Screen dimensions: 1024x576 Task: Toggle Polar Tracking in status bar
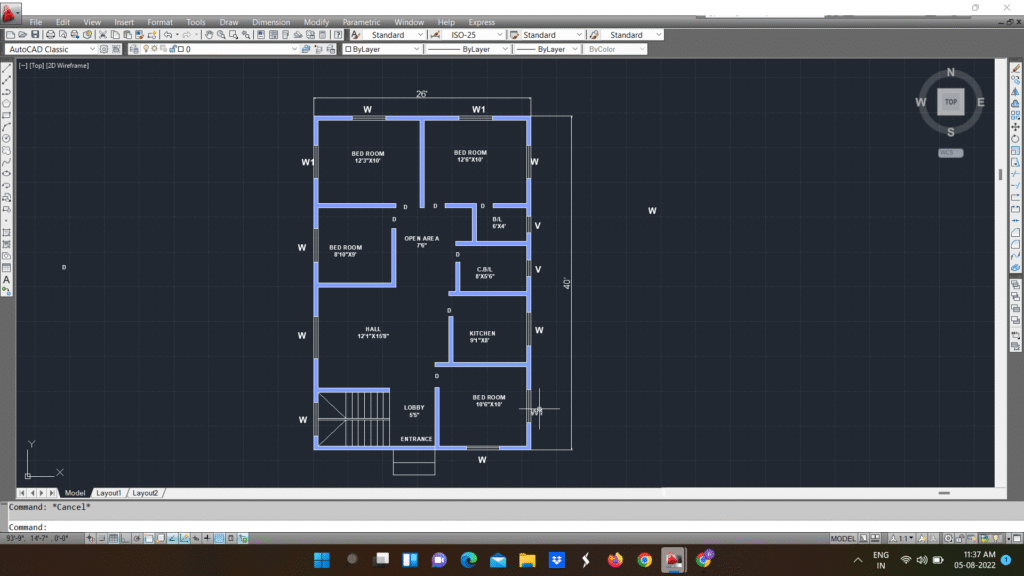[137, 538]
